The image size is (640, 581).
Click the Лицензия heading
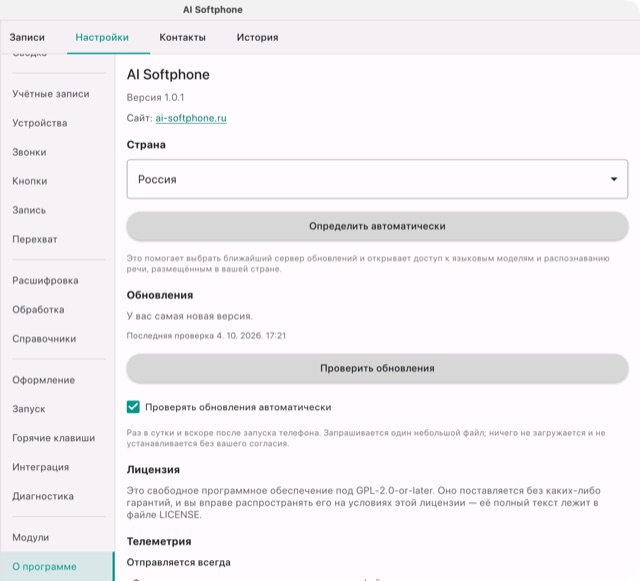point(153,470)
